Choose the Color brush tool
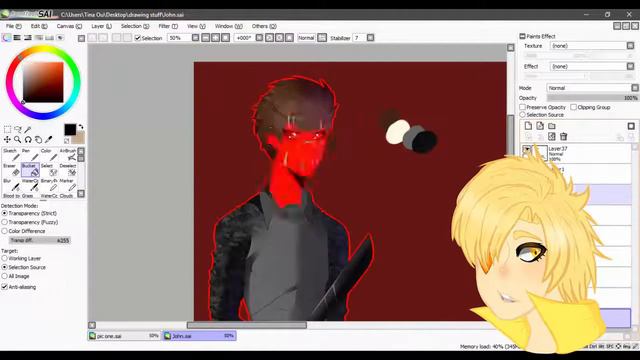Viewport: 640px width, 360px height. 49,155
